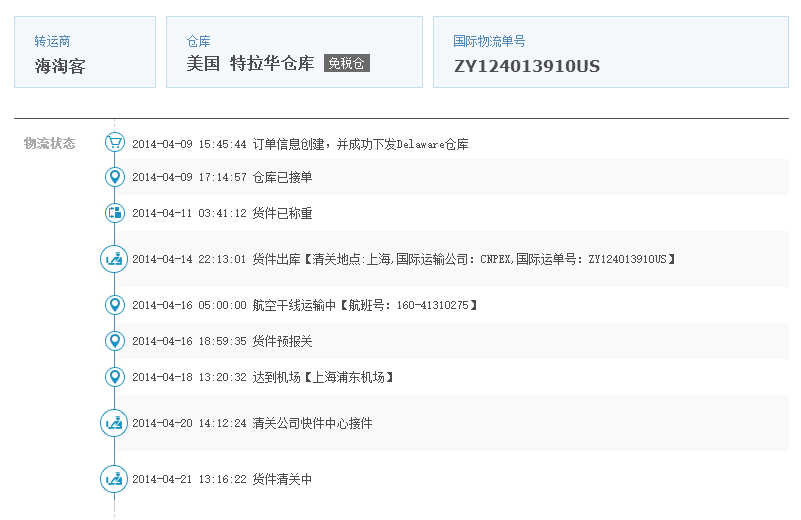Click the pin icon beside 货件预报关
Screen dimensions: 801x520
coord(115,341)
